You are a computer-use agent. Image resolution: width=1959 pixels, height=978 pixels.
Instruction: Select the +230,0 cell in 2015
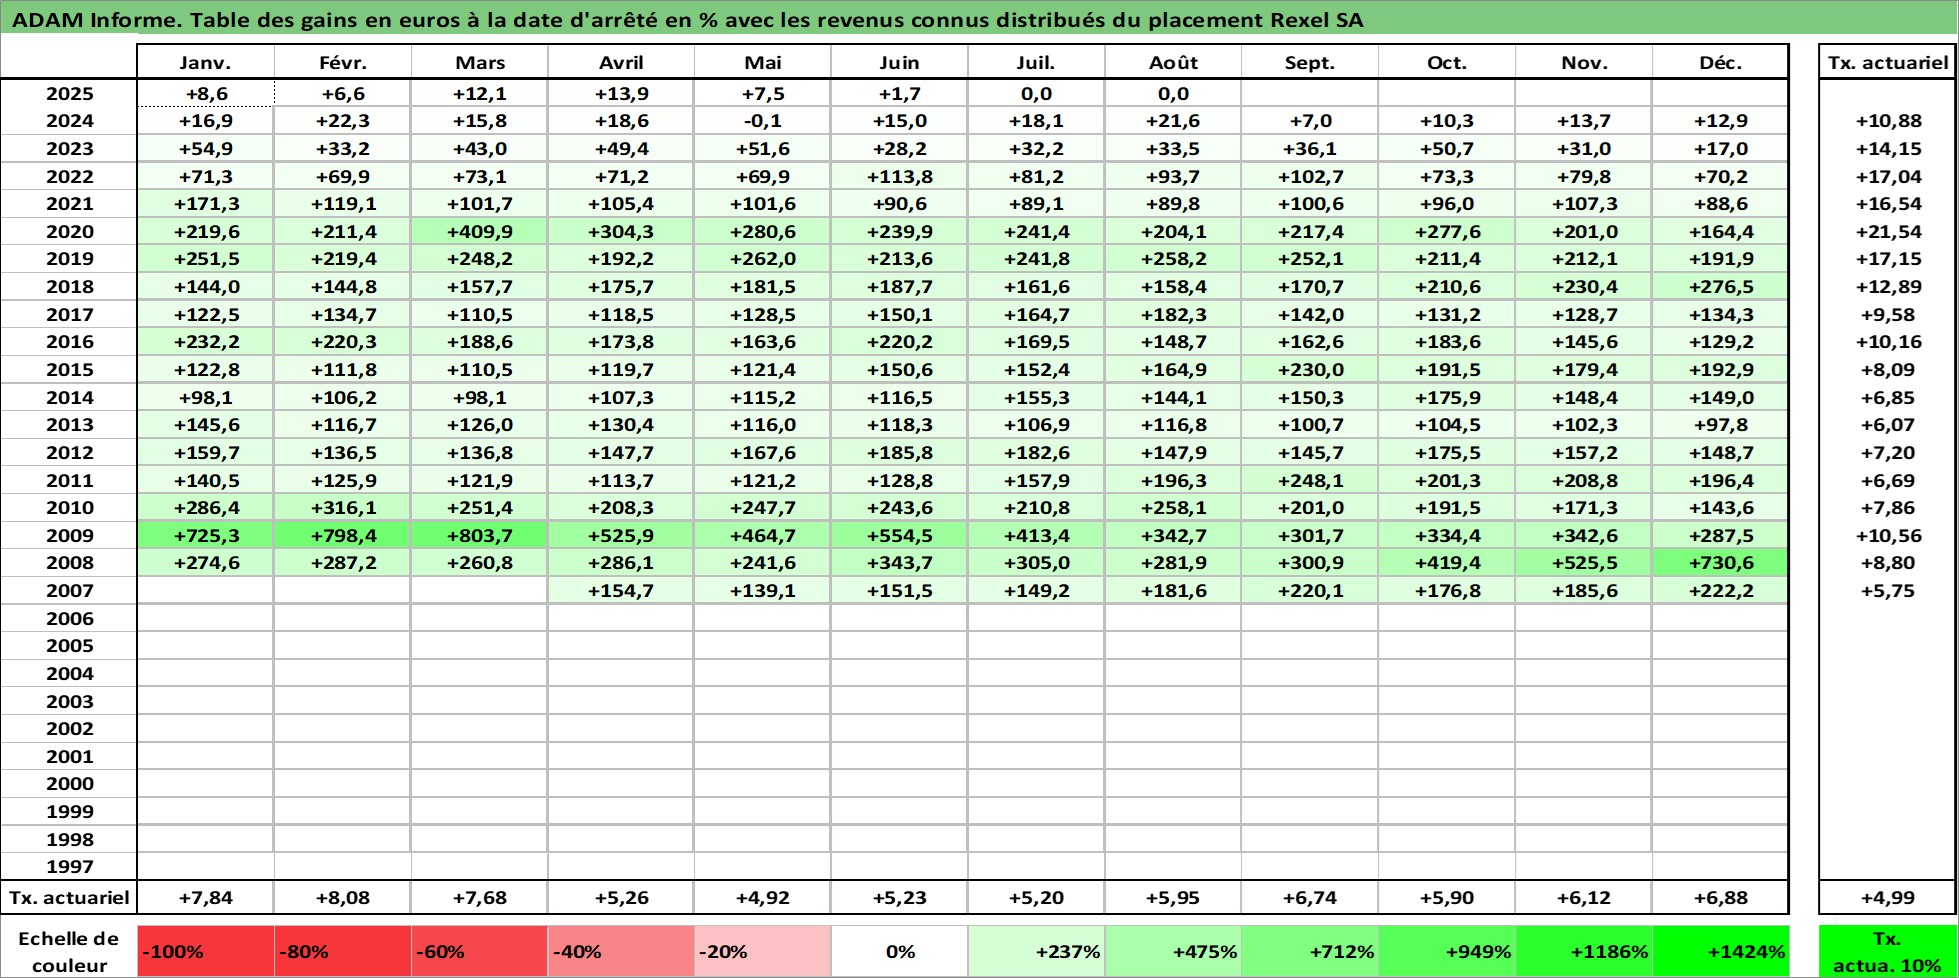[1310, 369]
